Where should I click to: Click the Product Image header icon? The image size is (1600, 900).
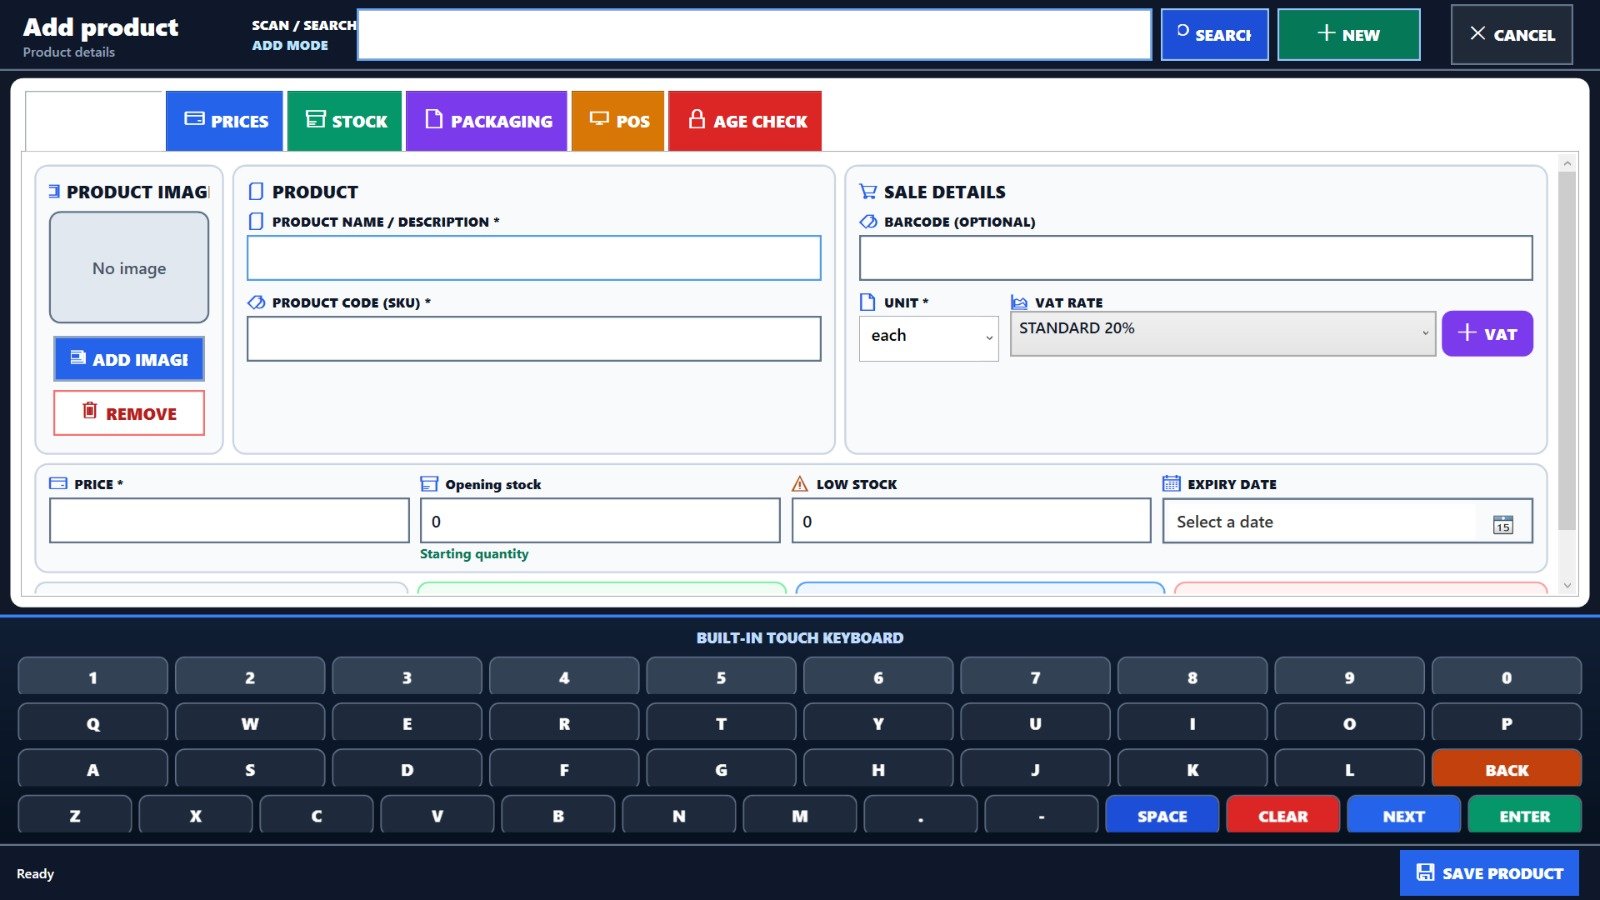(54, 191)
